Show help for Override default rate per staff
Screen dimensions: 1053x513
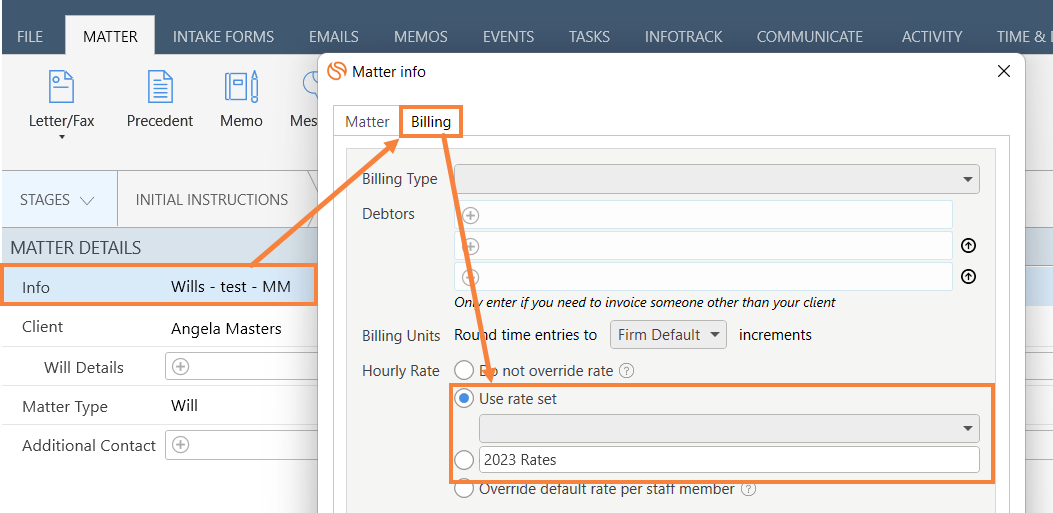click(749, 489)
